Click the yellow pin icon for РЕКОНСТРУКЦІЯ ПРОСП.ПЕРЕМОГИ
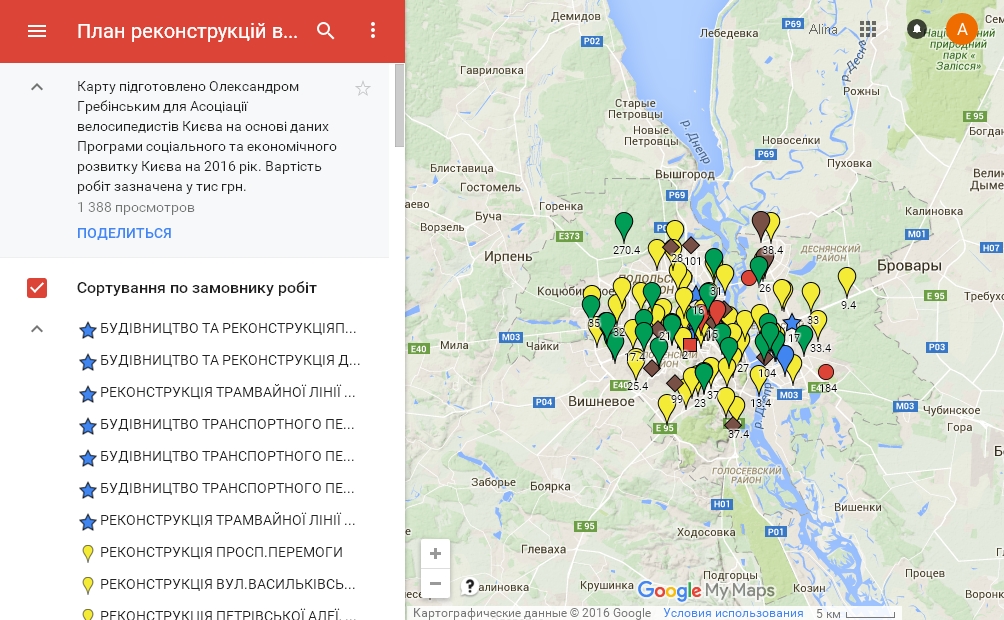The image size is (1004, 620). [89, 553]
